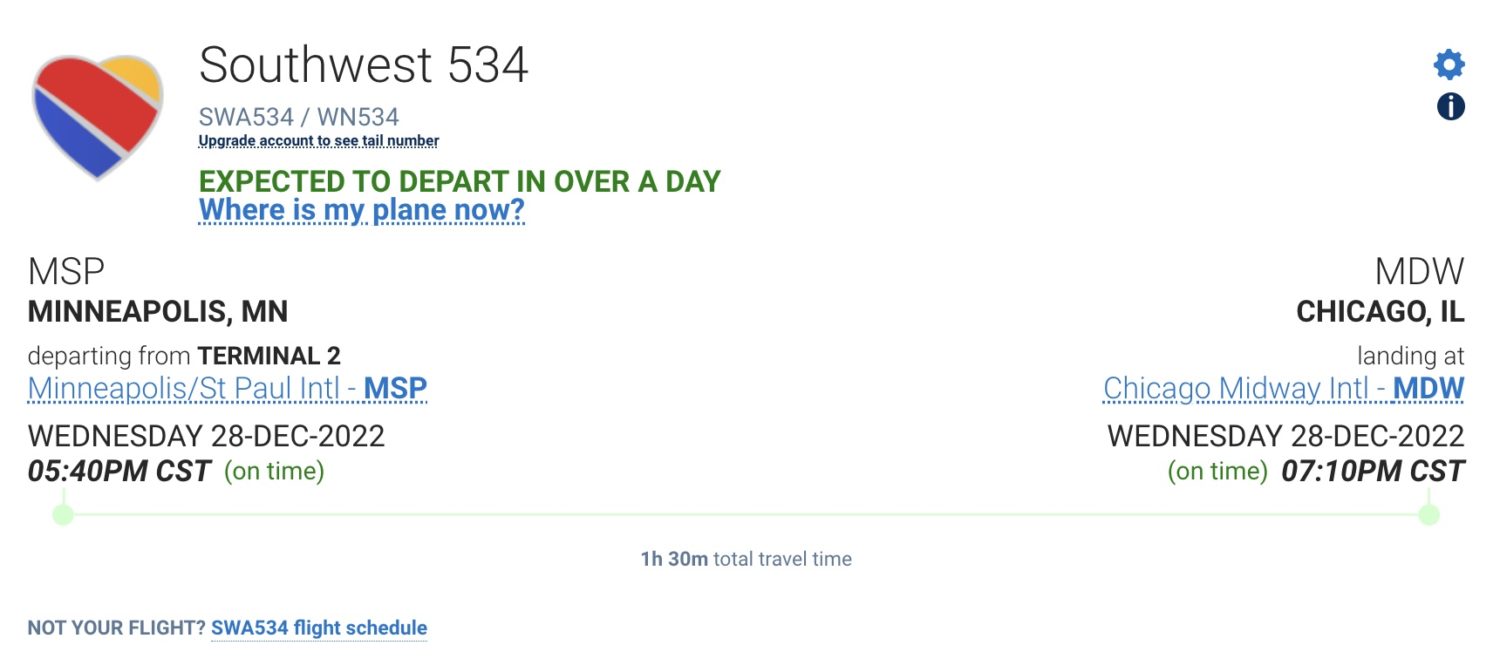Click the 'Southwest 534' flight title
1500x659 pixels.
coord(363,66)
